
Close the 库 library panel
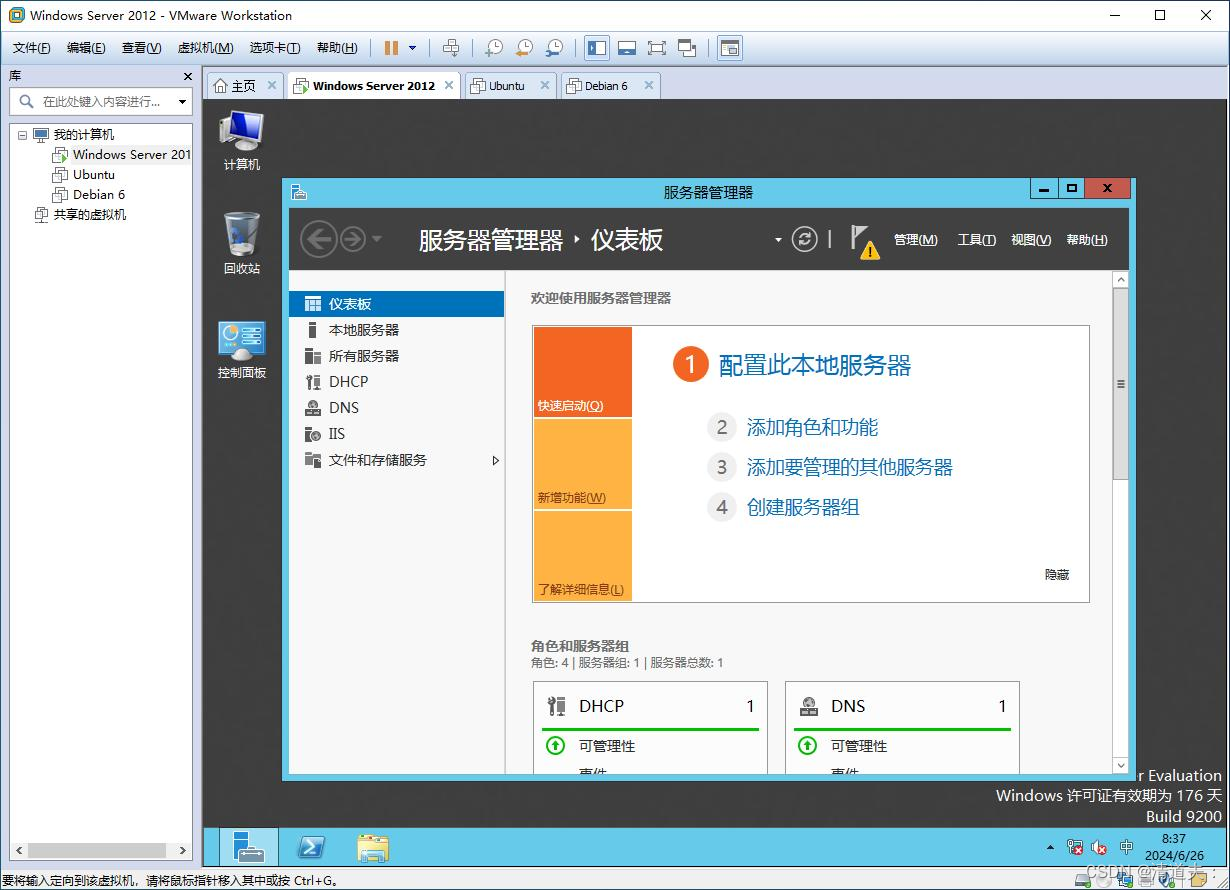pos(187,76)
